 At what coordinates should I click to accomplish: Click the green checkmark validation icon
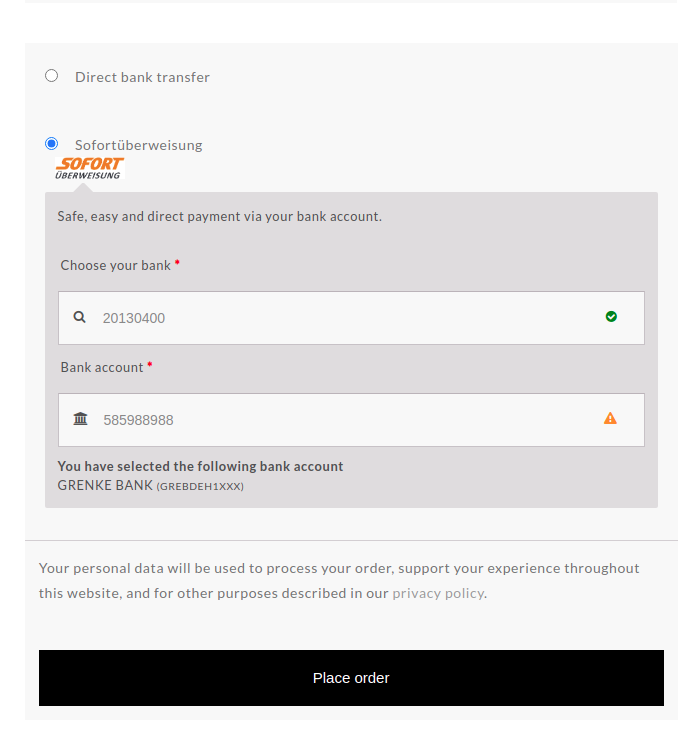611,317
